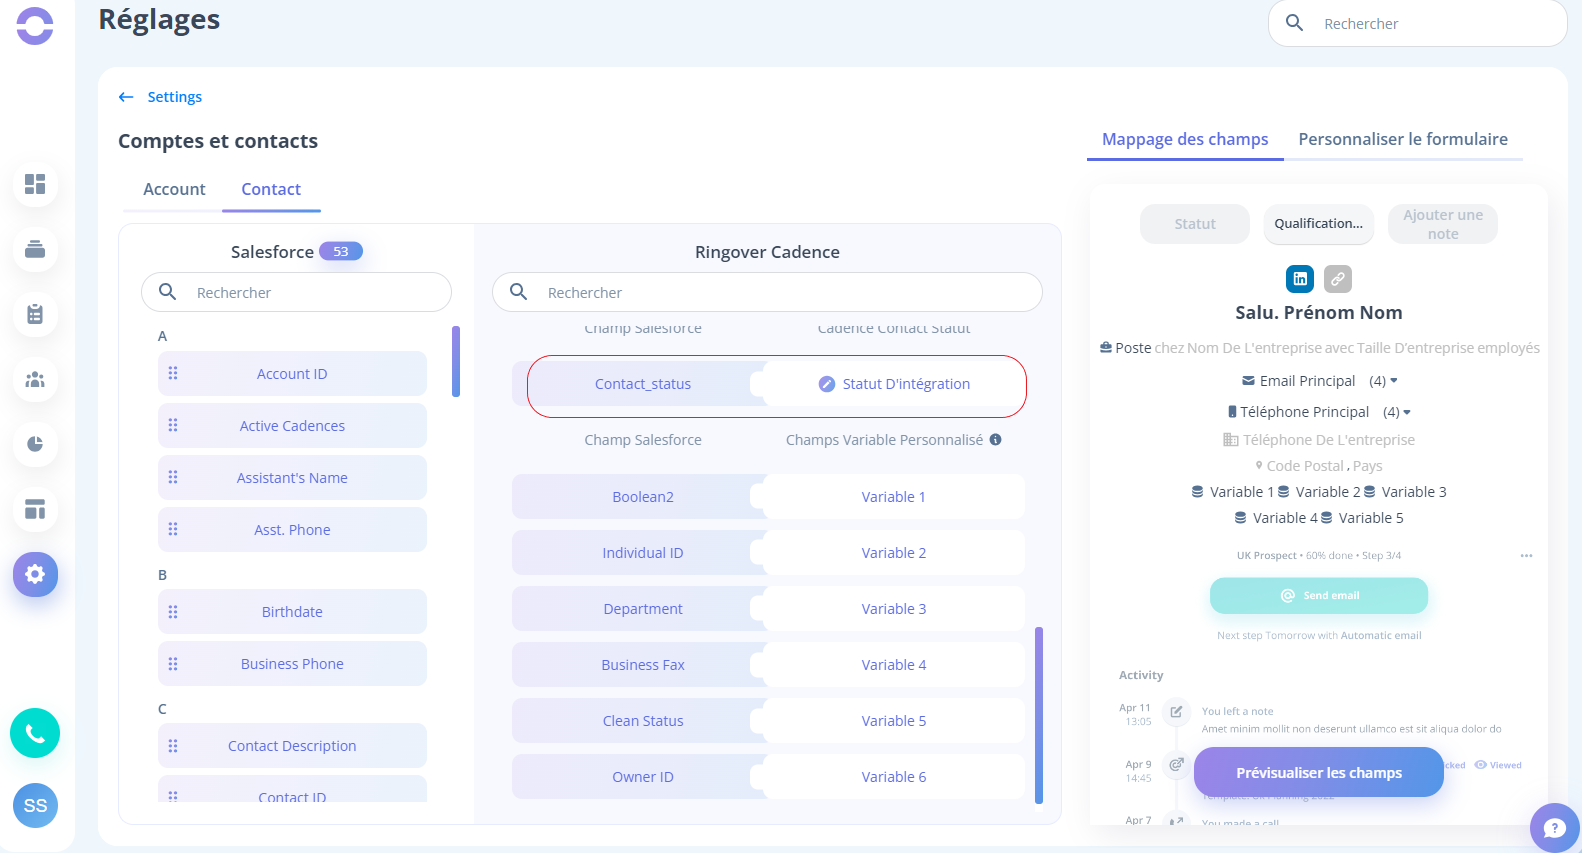
Task: Select the Contact tab
Action: pyautogui.click(x=271, y=189)
